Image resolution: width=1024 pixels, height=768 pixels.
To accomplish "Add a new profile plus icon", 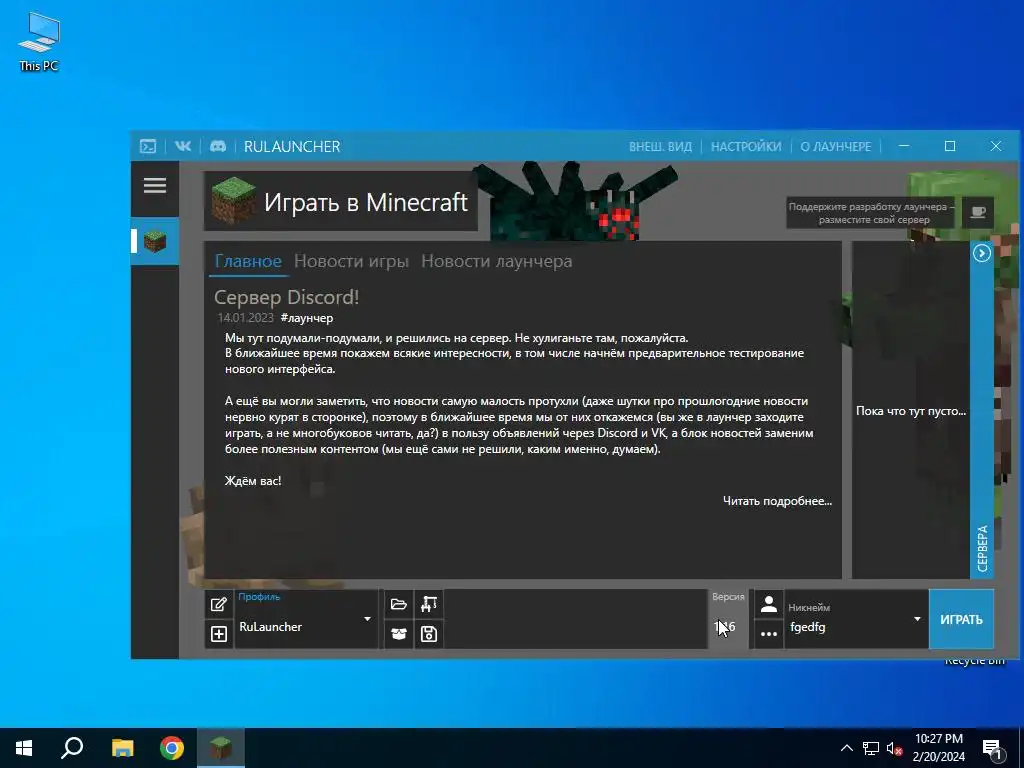I will pyautogui.click(x=219, y=633).
